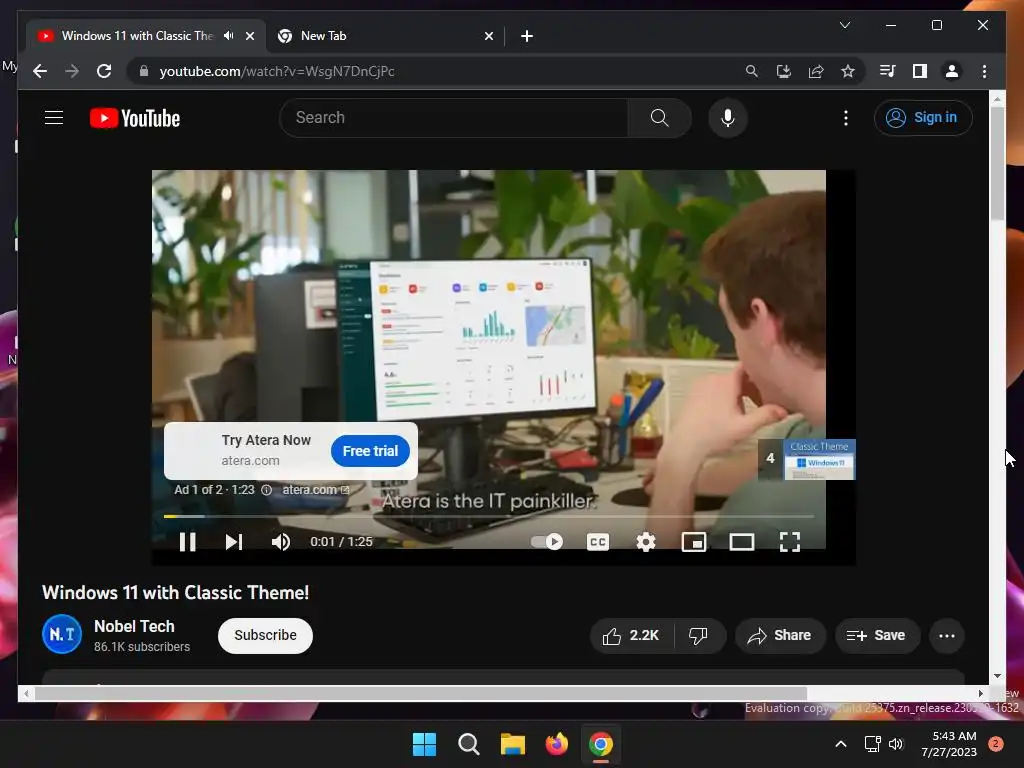Screen dimensions: 1024x768
Task: Click the horizontal scrollbar thumb
Action: pyautogui.click(x=421, y=694)
